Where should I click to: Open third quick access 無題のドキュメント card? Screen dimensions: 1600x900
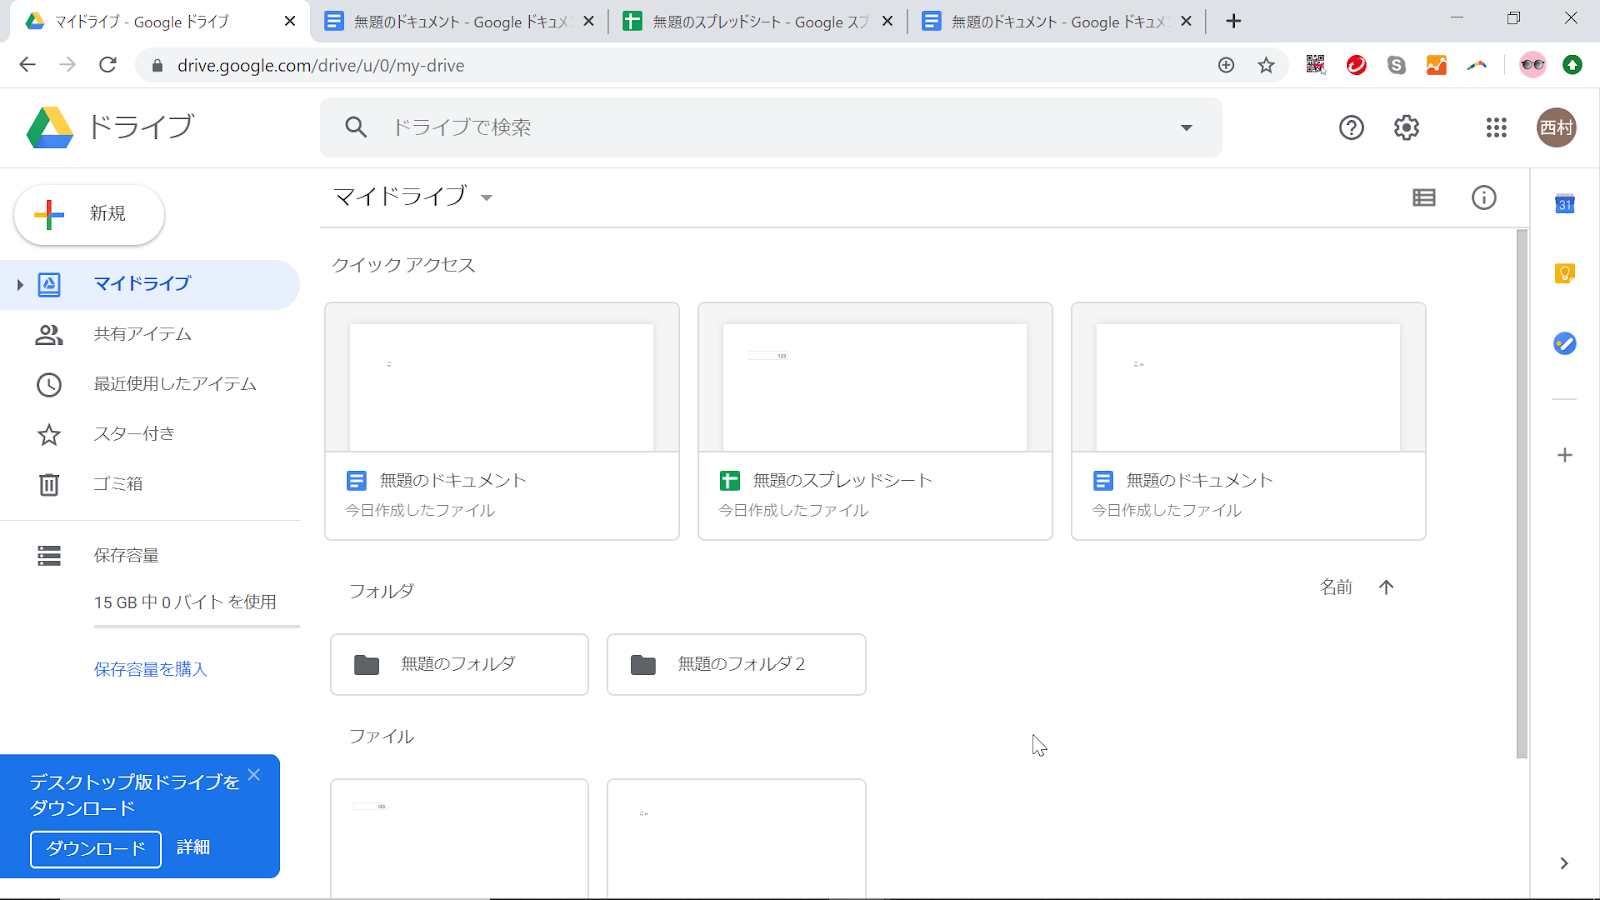pos(1248,421)
